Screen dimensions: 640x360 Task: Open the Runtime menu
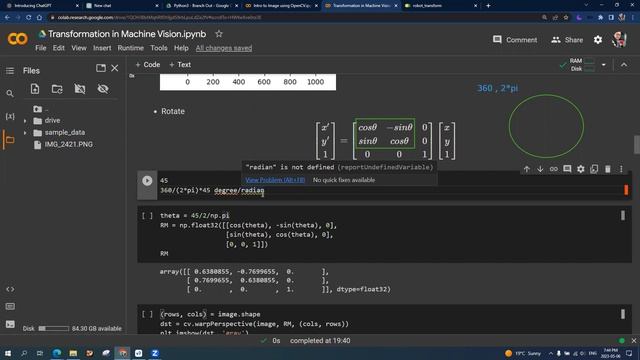click(131, 48)
